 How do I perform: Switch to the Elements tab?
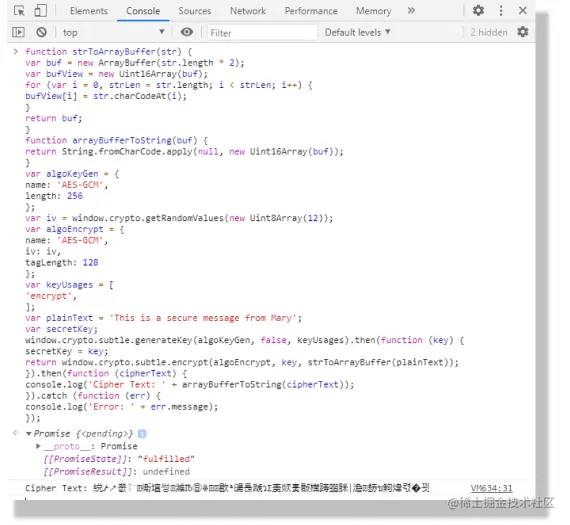coord(89,11)
